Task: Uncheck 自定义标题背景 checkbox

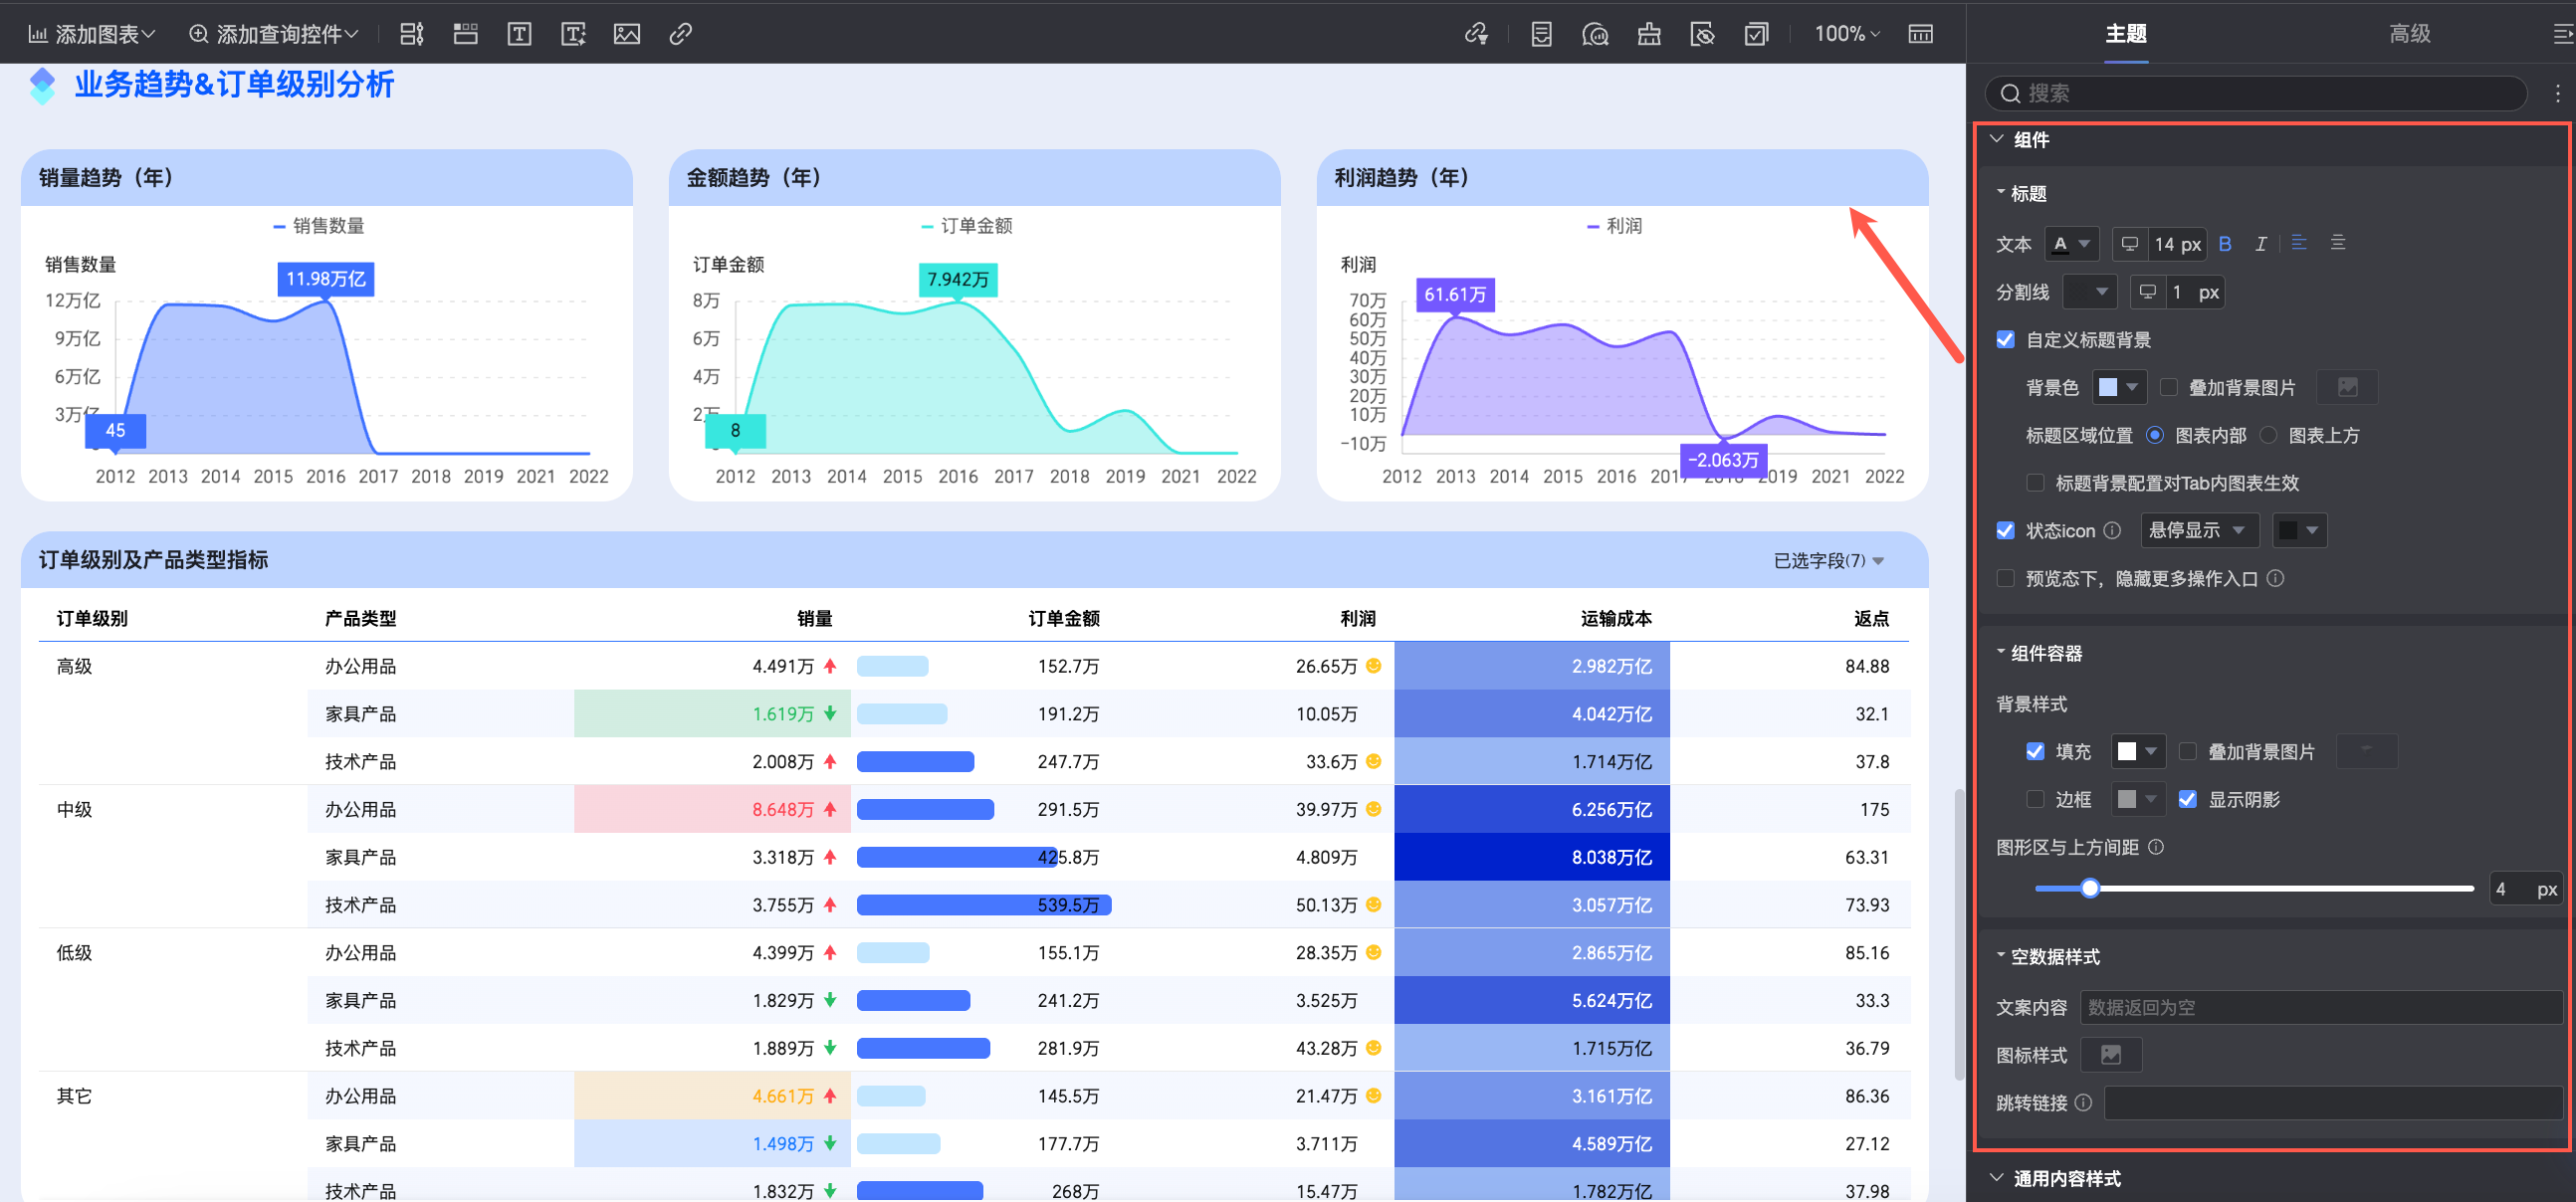Action: (2005, 340)
